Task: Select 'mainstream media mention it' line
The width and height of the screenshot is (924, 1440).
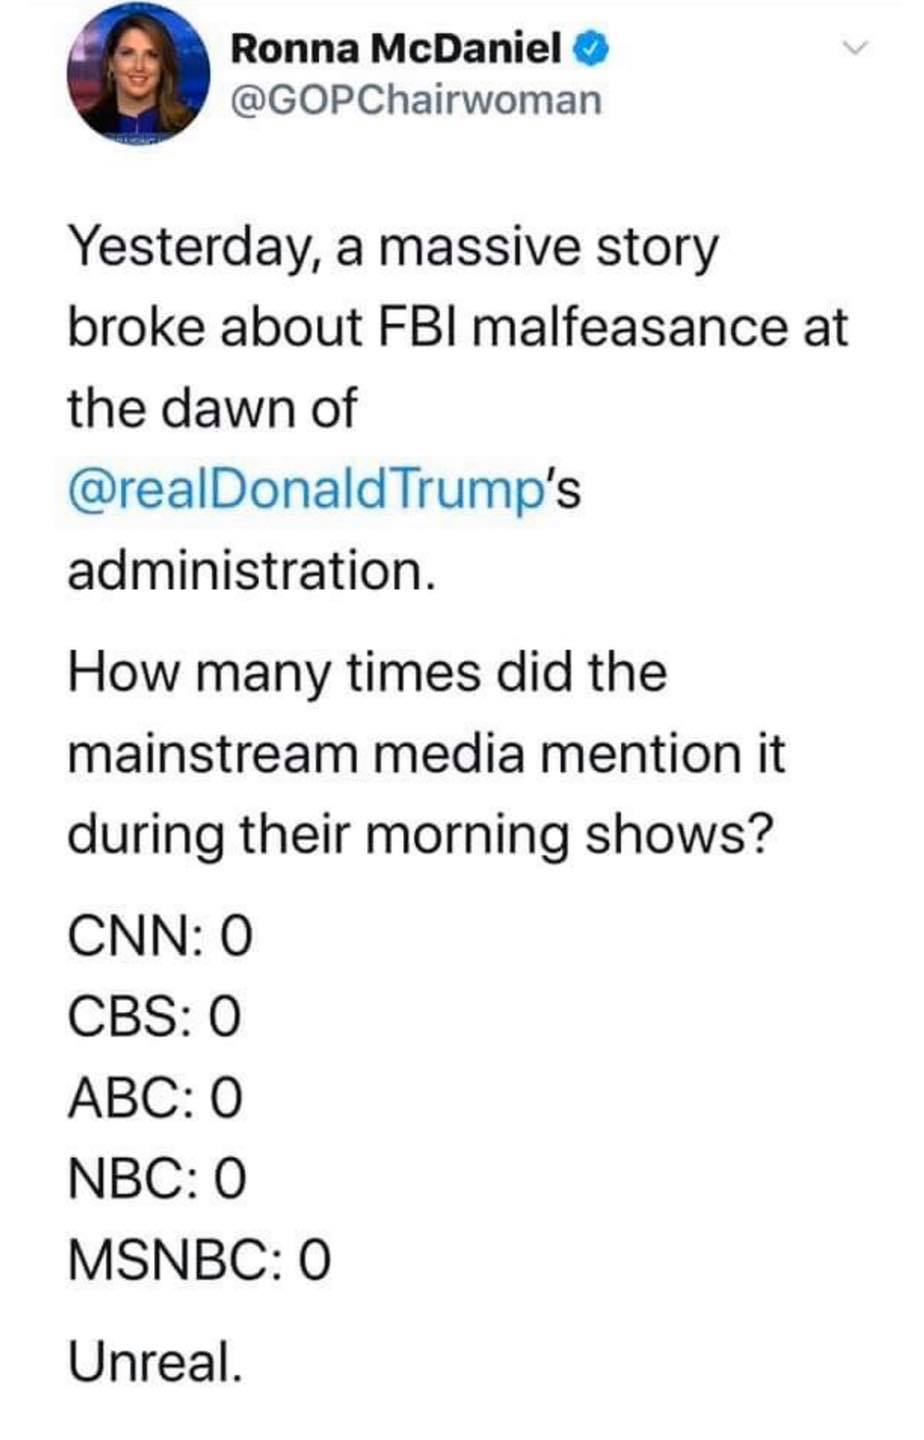Action: (426, 753)
